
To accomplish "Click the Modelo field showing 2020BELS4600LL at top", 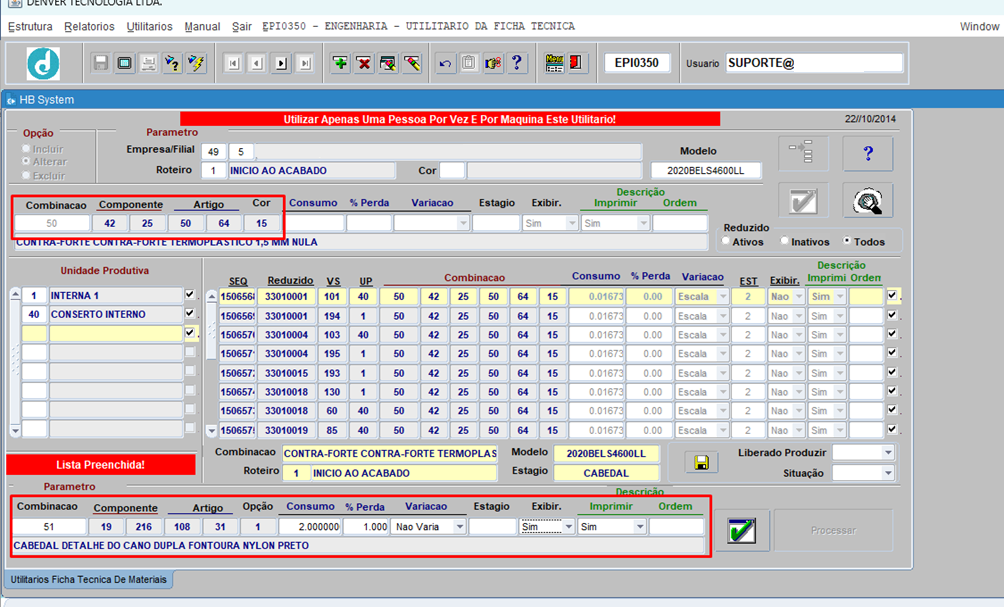I will click(x=706, y=171).
